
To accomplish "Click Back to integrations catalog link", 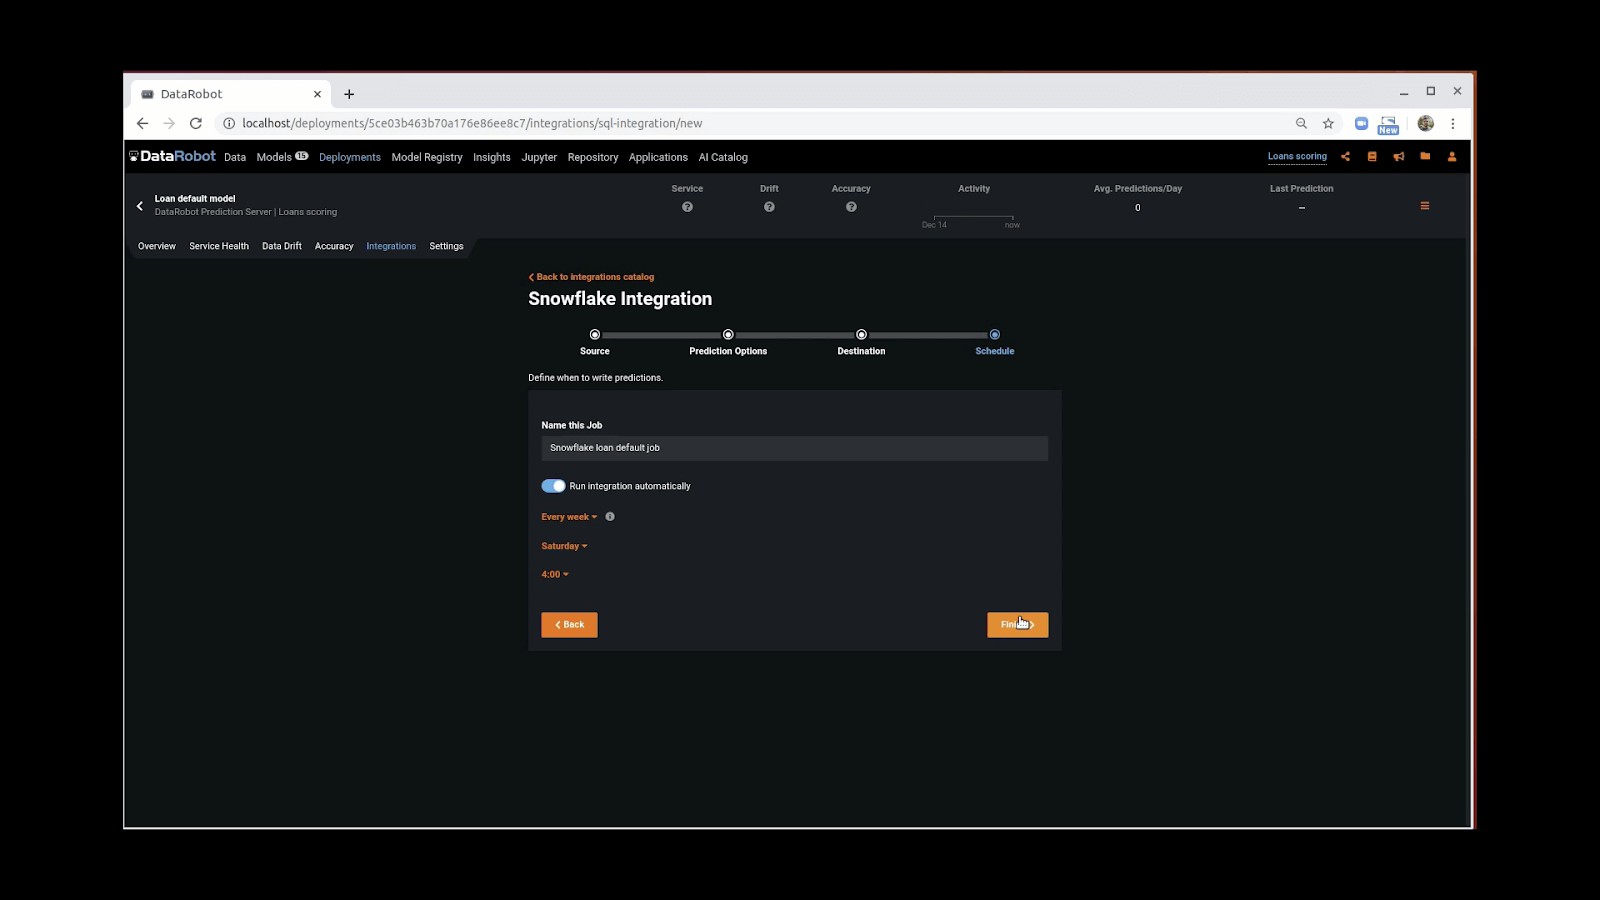I will click(x=591, y=277).
